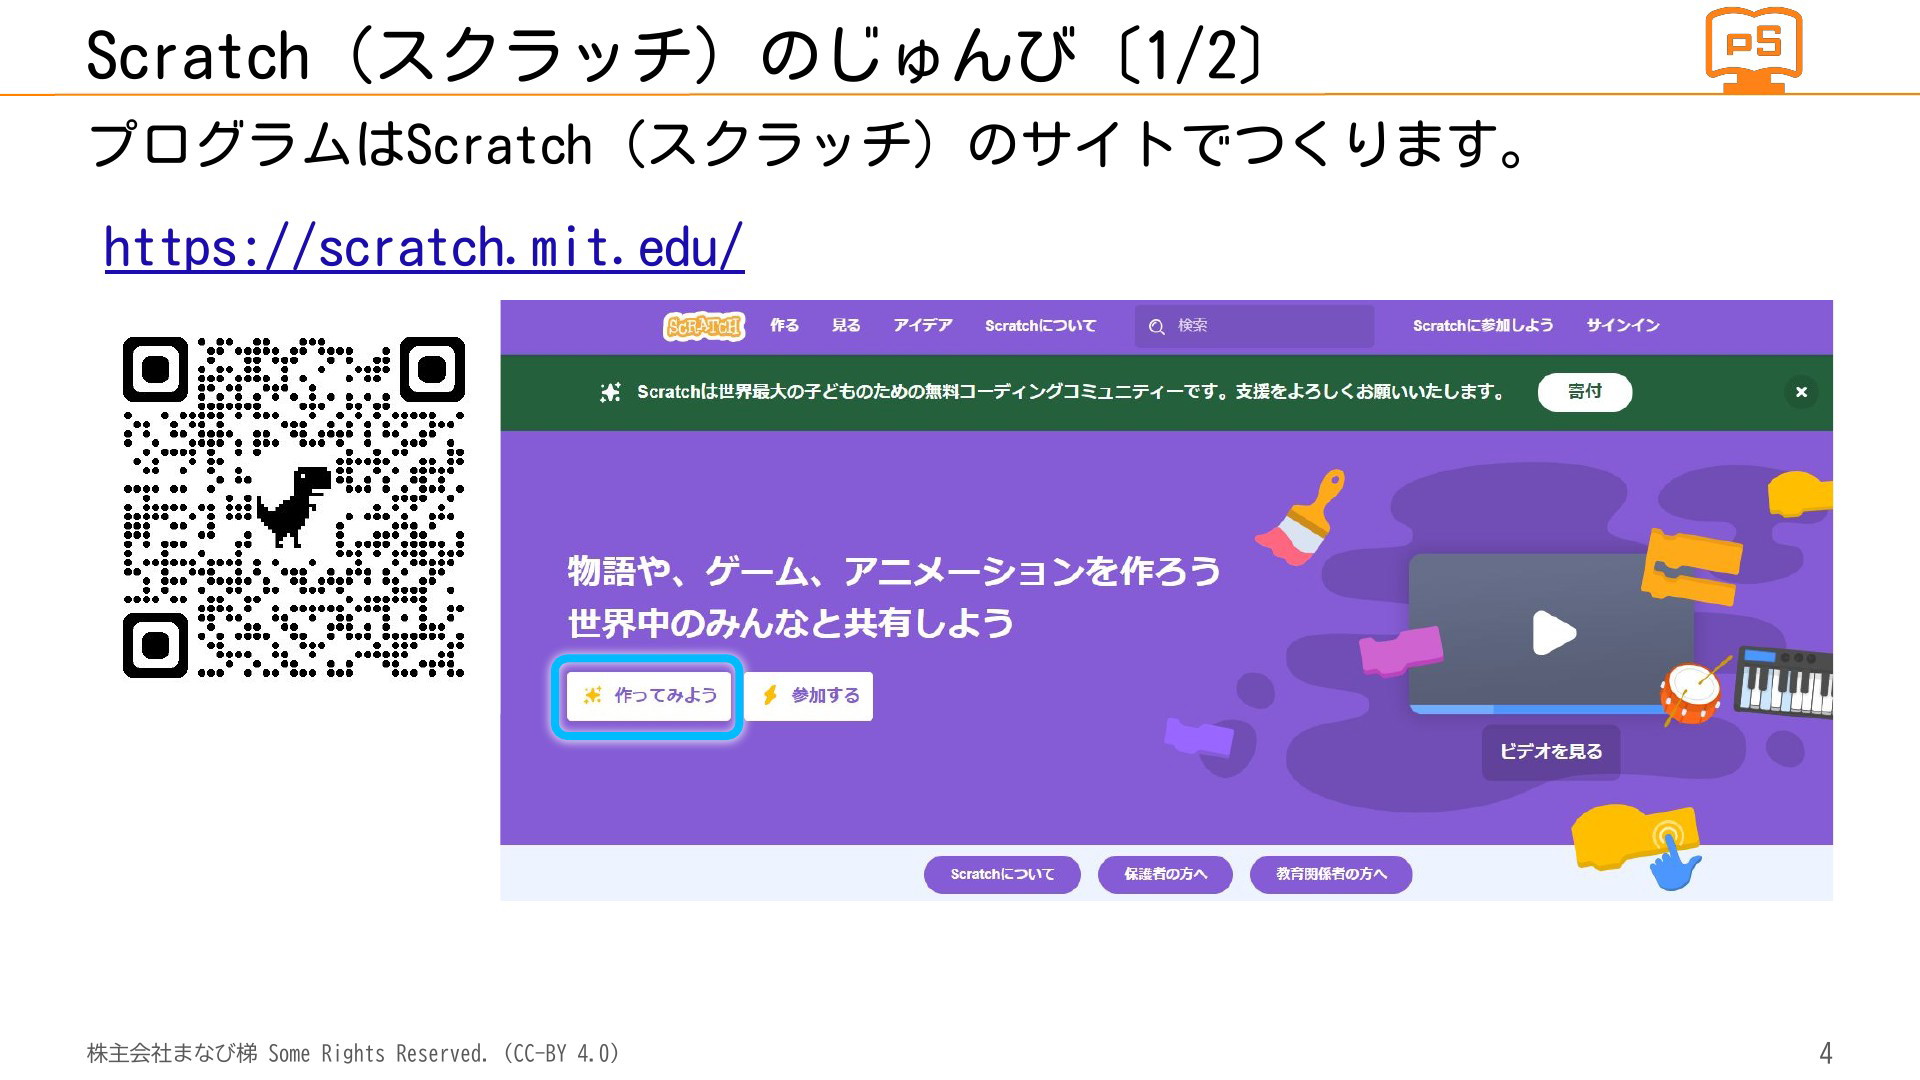Viewport: 1920px width, 1080px height.
Task: Open Scratchについて in the top navbar
Action: pos(1040,326)
